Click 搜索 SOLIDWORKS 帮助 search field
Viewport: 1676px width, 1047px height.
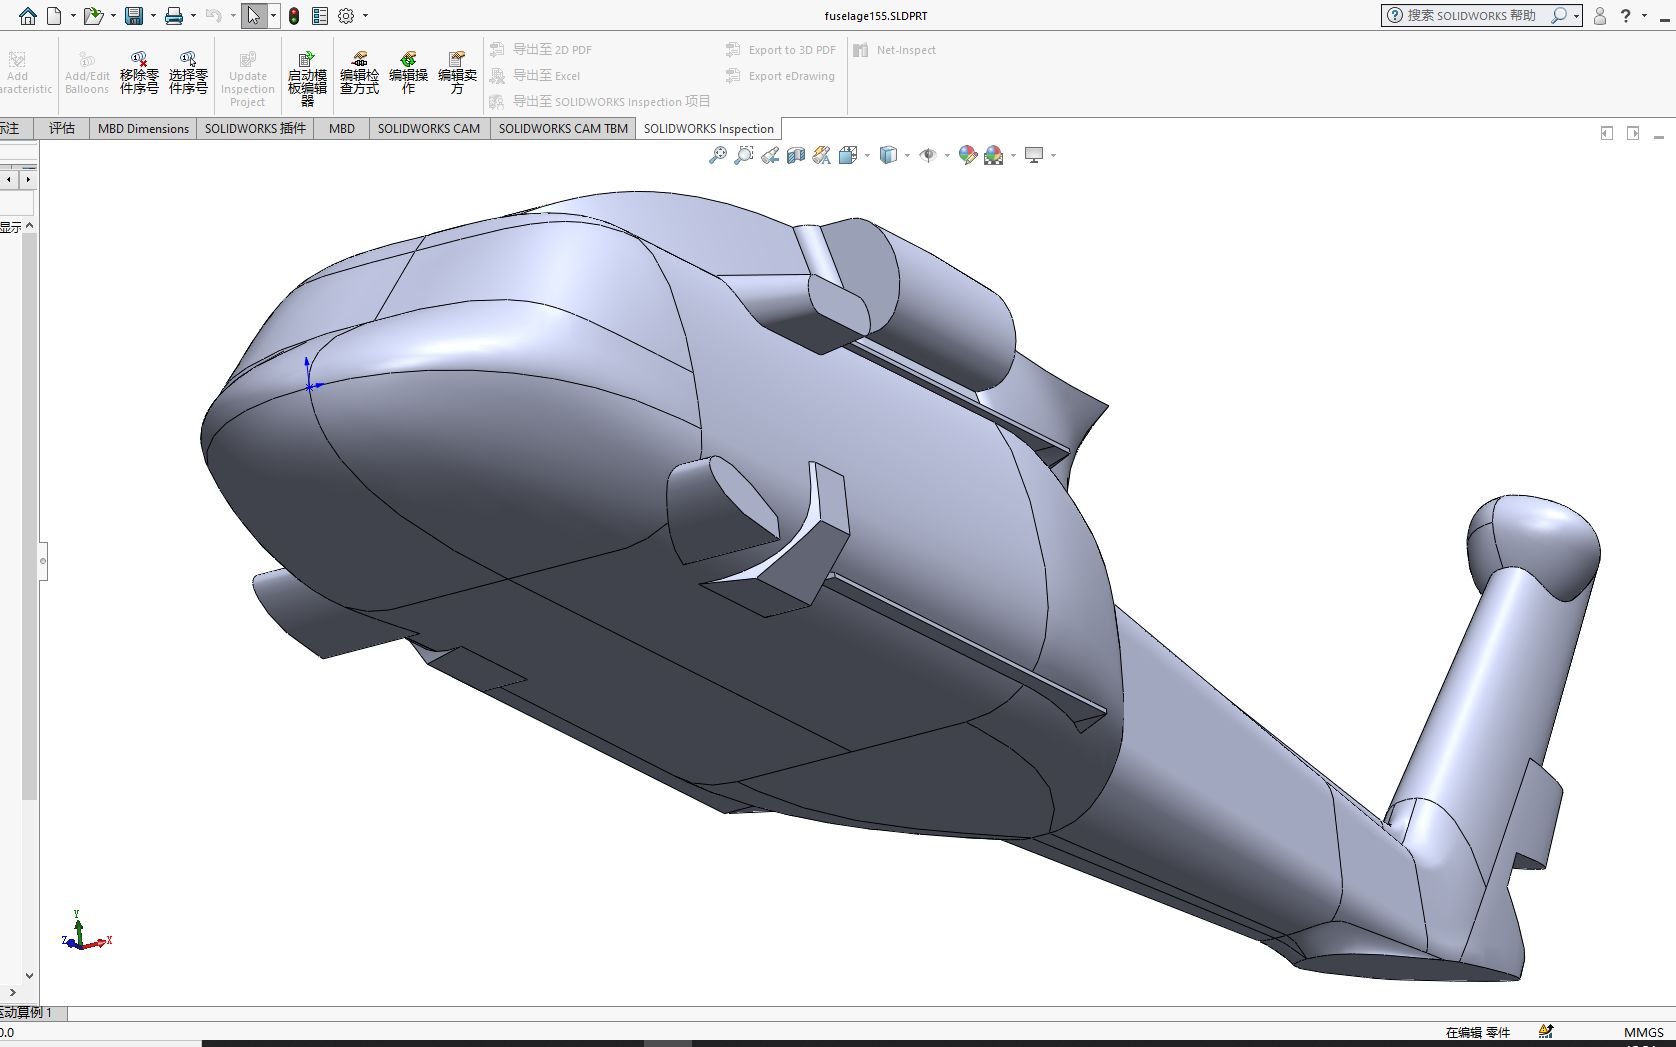(x=1481, y=16)
